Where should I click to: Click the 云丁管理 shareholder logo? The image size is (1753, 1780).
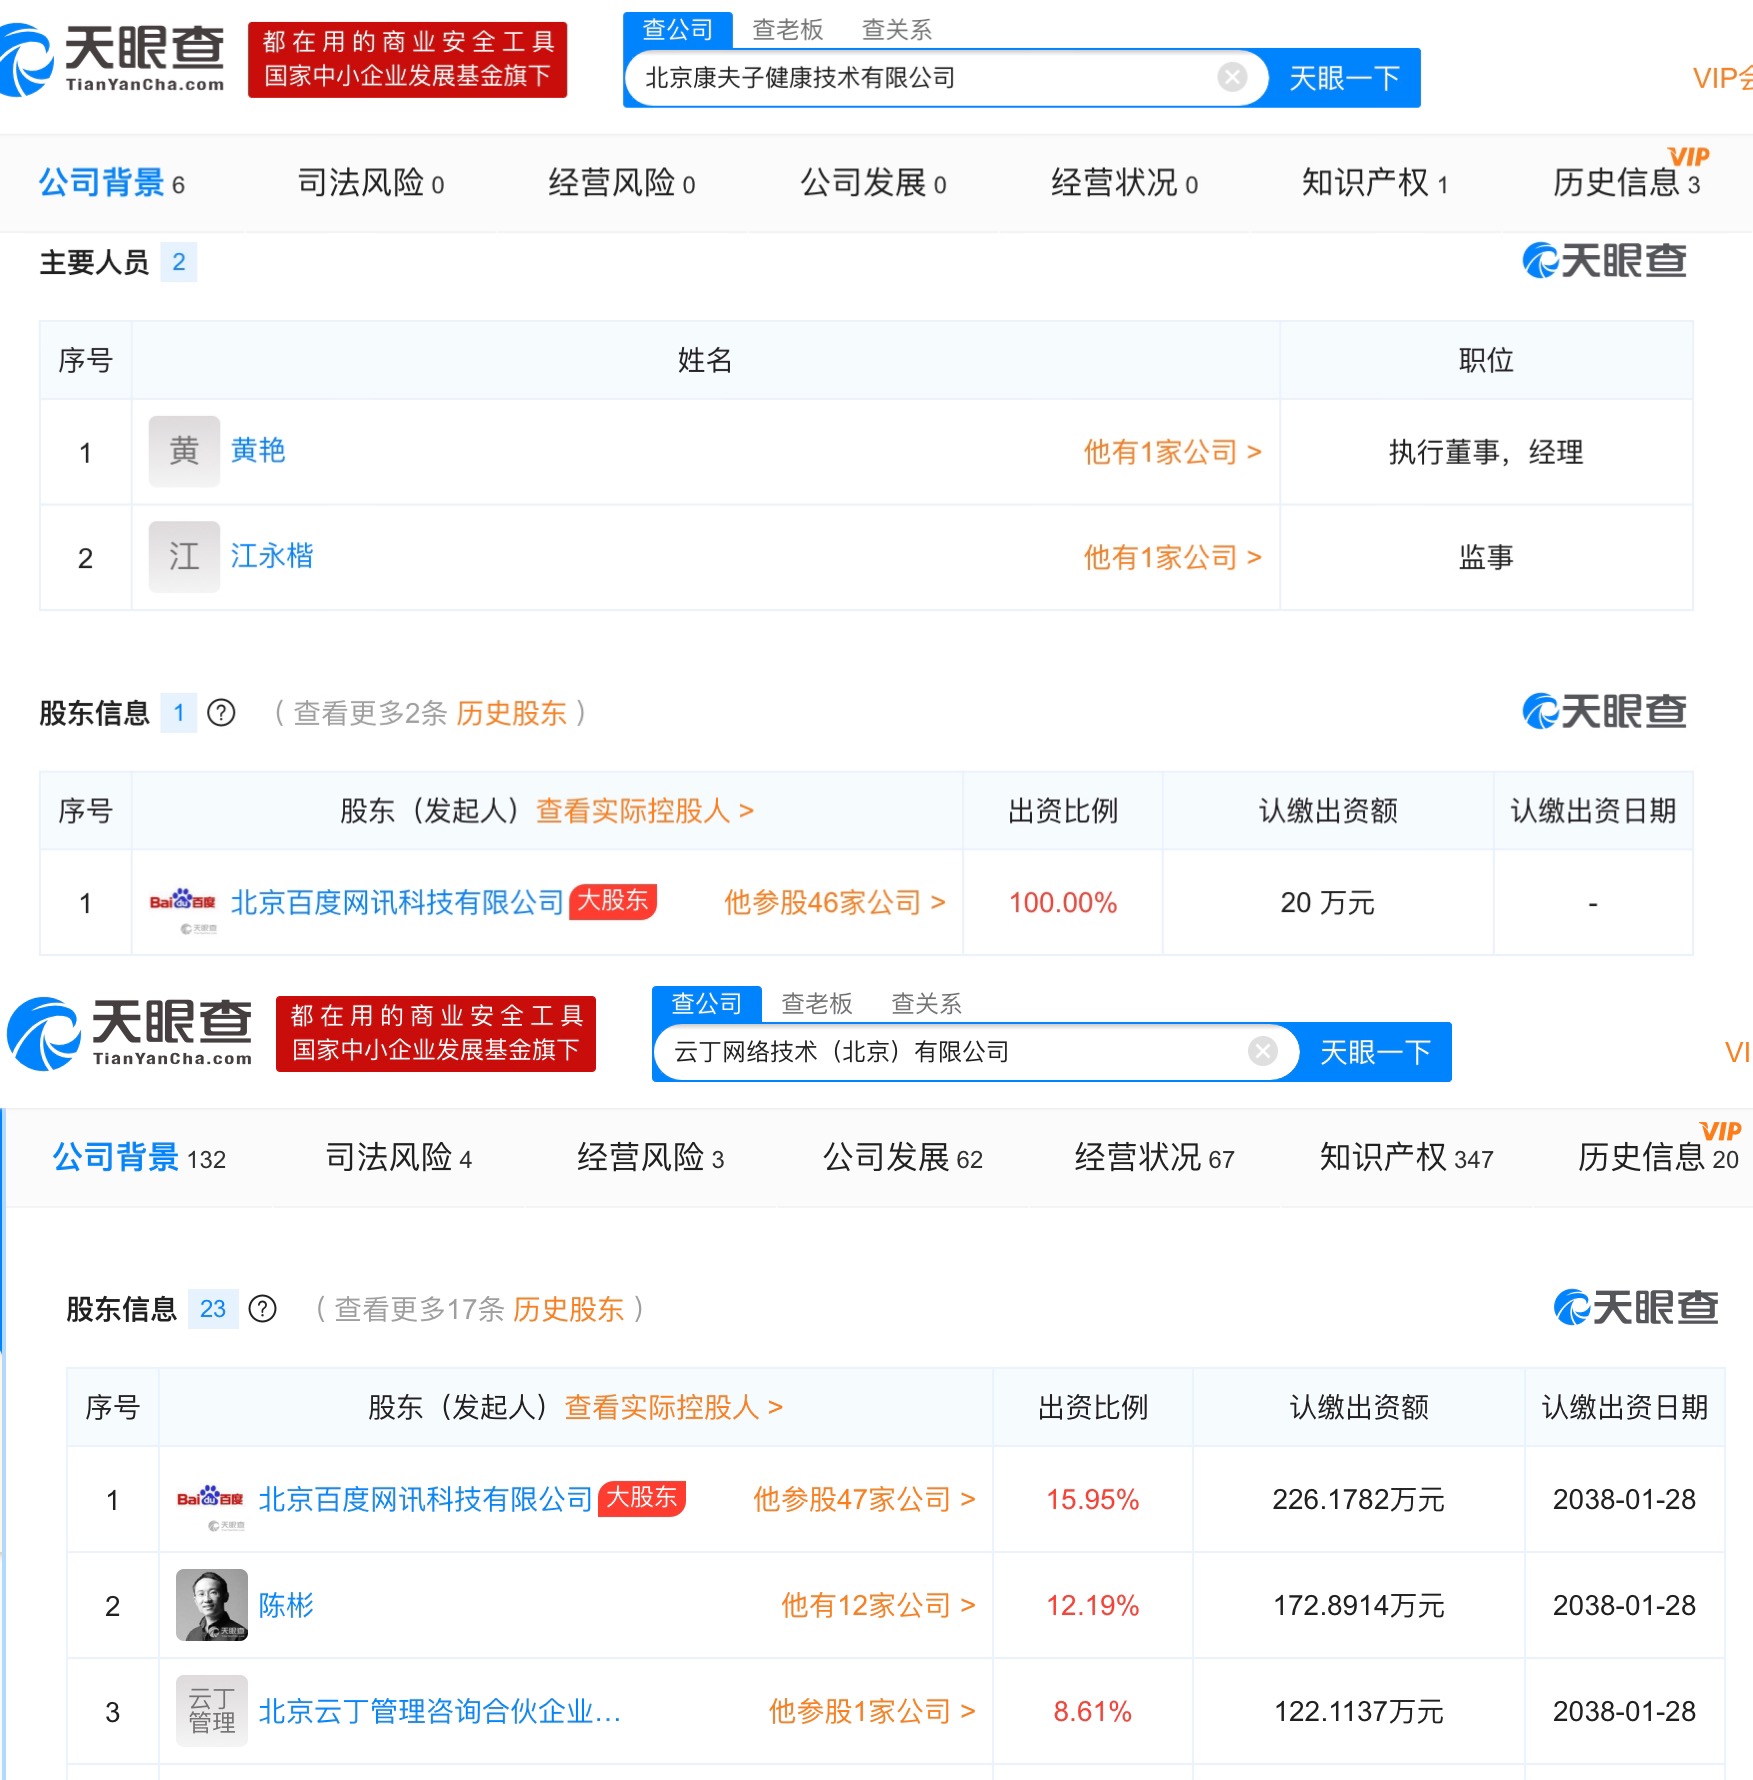coord(212,1711)
